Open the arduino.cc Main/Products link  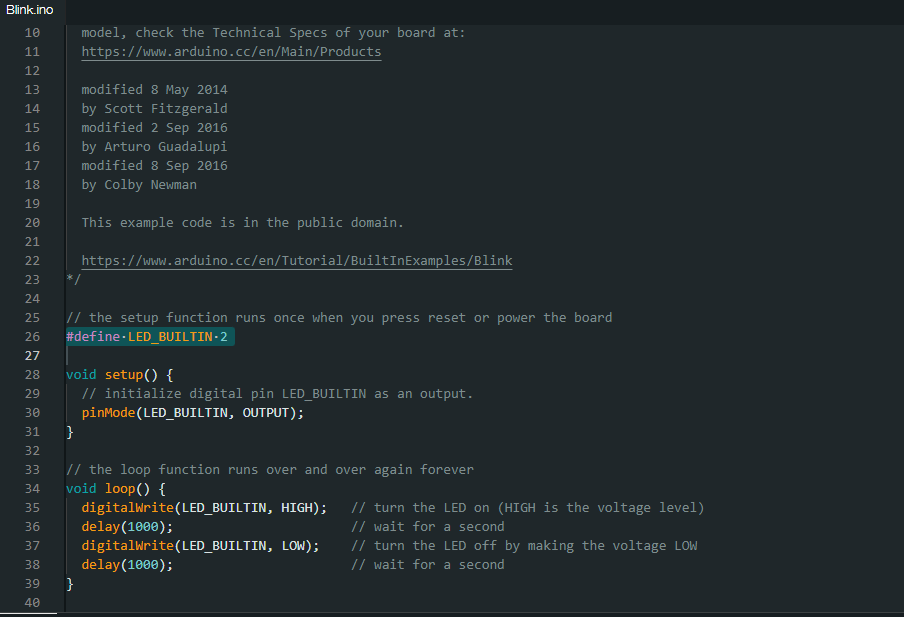click(x=231, y=51)
